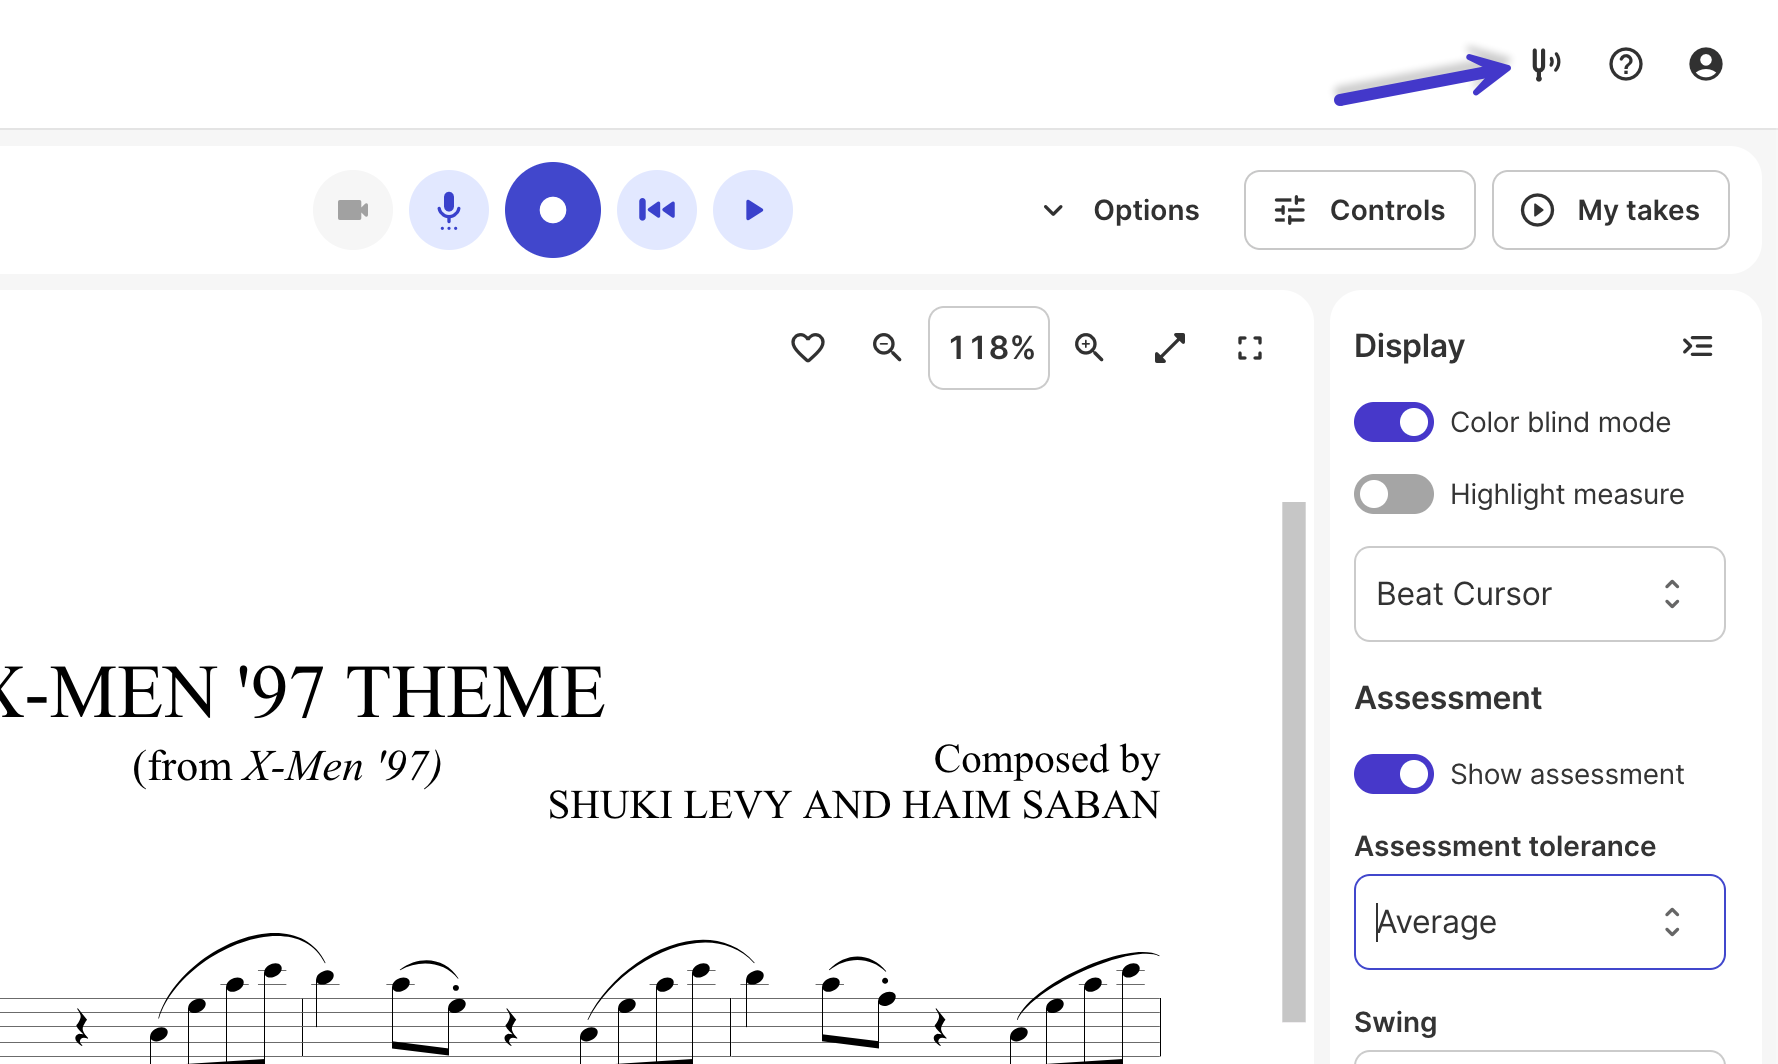Open the user account profile icon
Image resolution: width=1778 pixels, height=1064 pixels.
(1705, 64)
